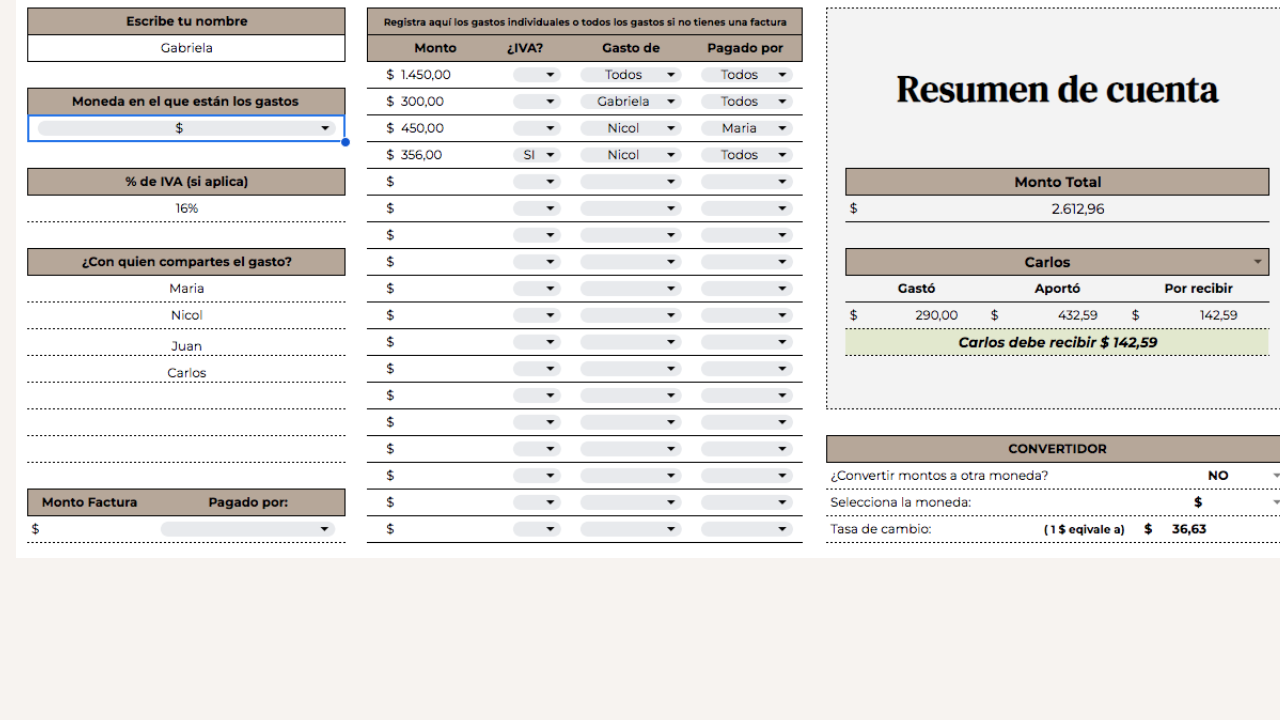Viewport: 1280px width, 720px height.
Task: Click the Maria cell in shared people list
Action: (x=186, y=288)
